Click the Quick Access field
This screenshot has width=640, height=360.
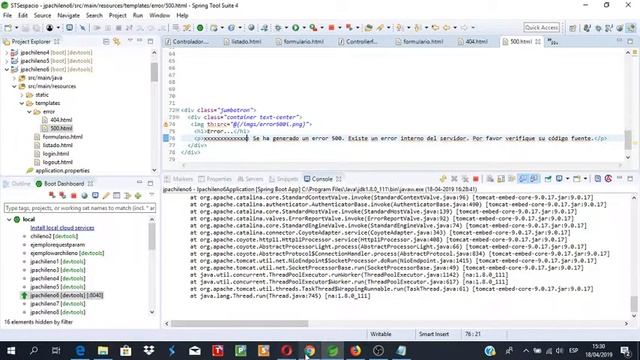(541, 27)
